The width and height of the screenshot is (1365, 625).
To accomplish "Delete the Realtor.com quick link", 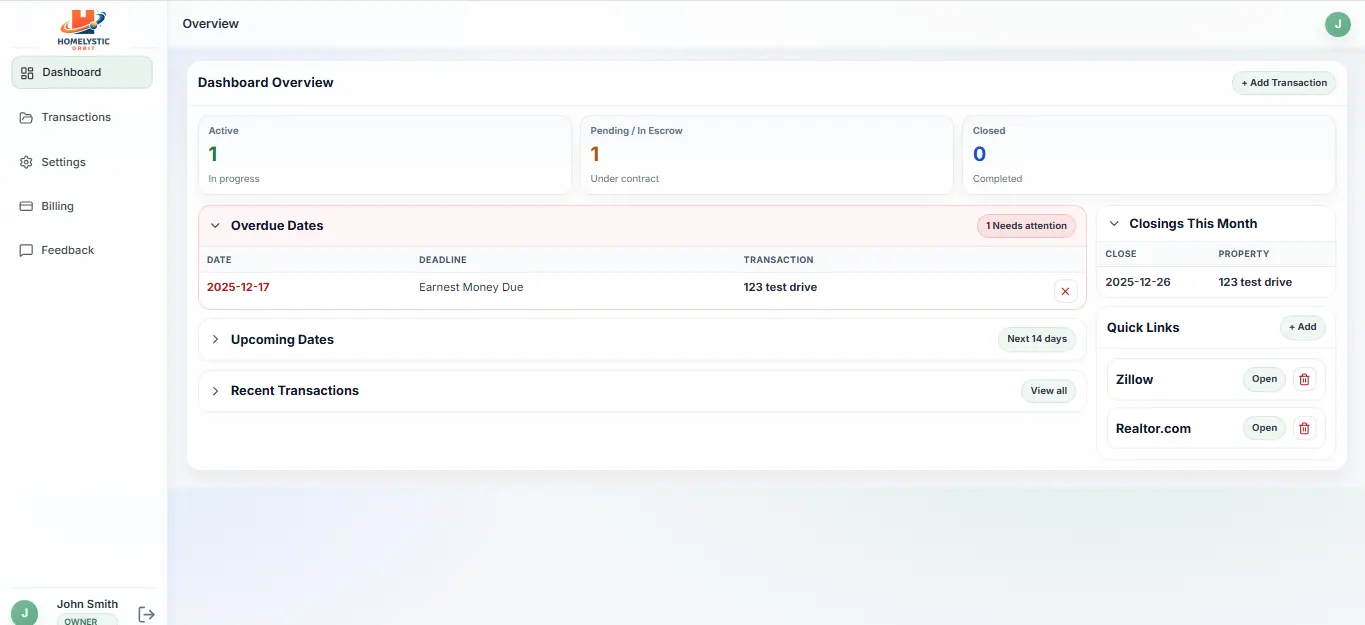I will pyautogui.click(x=1304, y=428).
